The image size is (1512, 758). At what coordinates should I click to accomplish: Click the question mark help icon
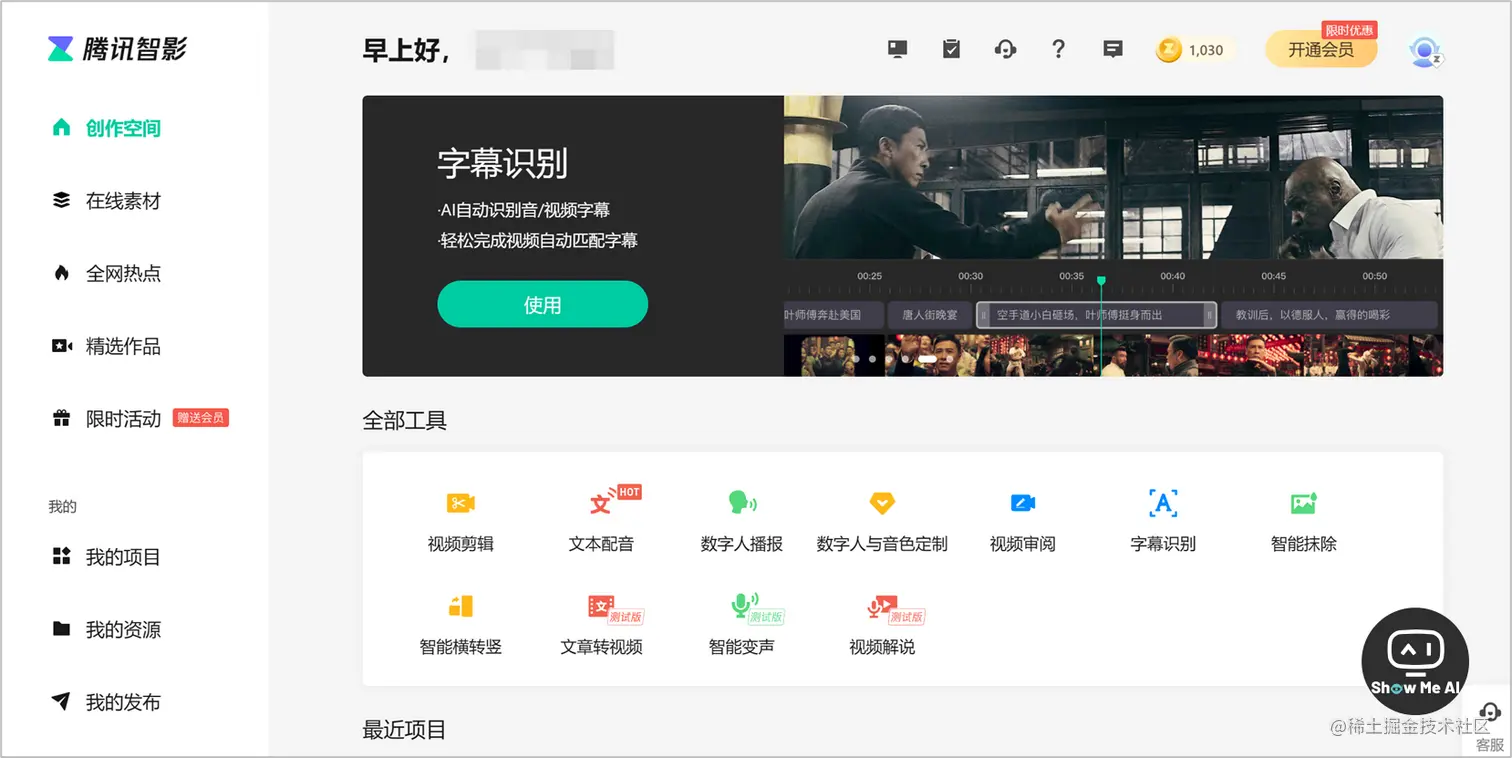click(1059, 48)
